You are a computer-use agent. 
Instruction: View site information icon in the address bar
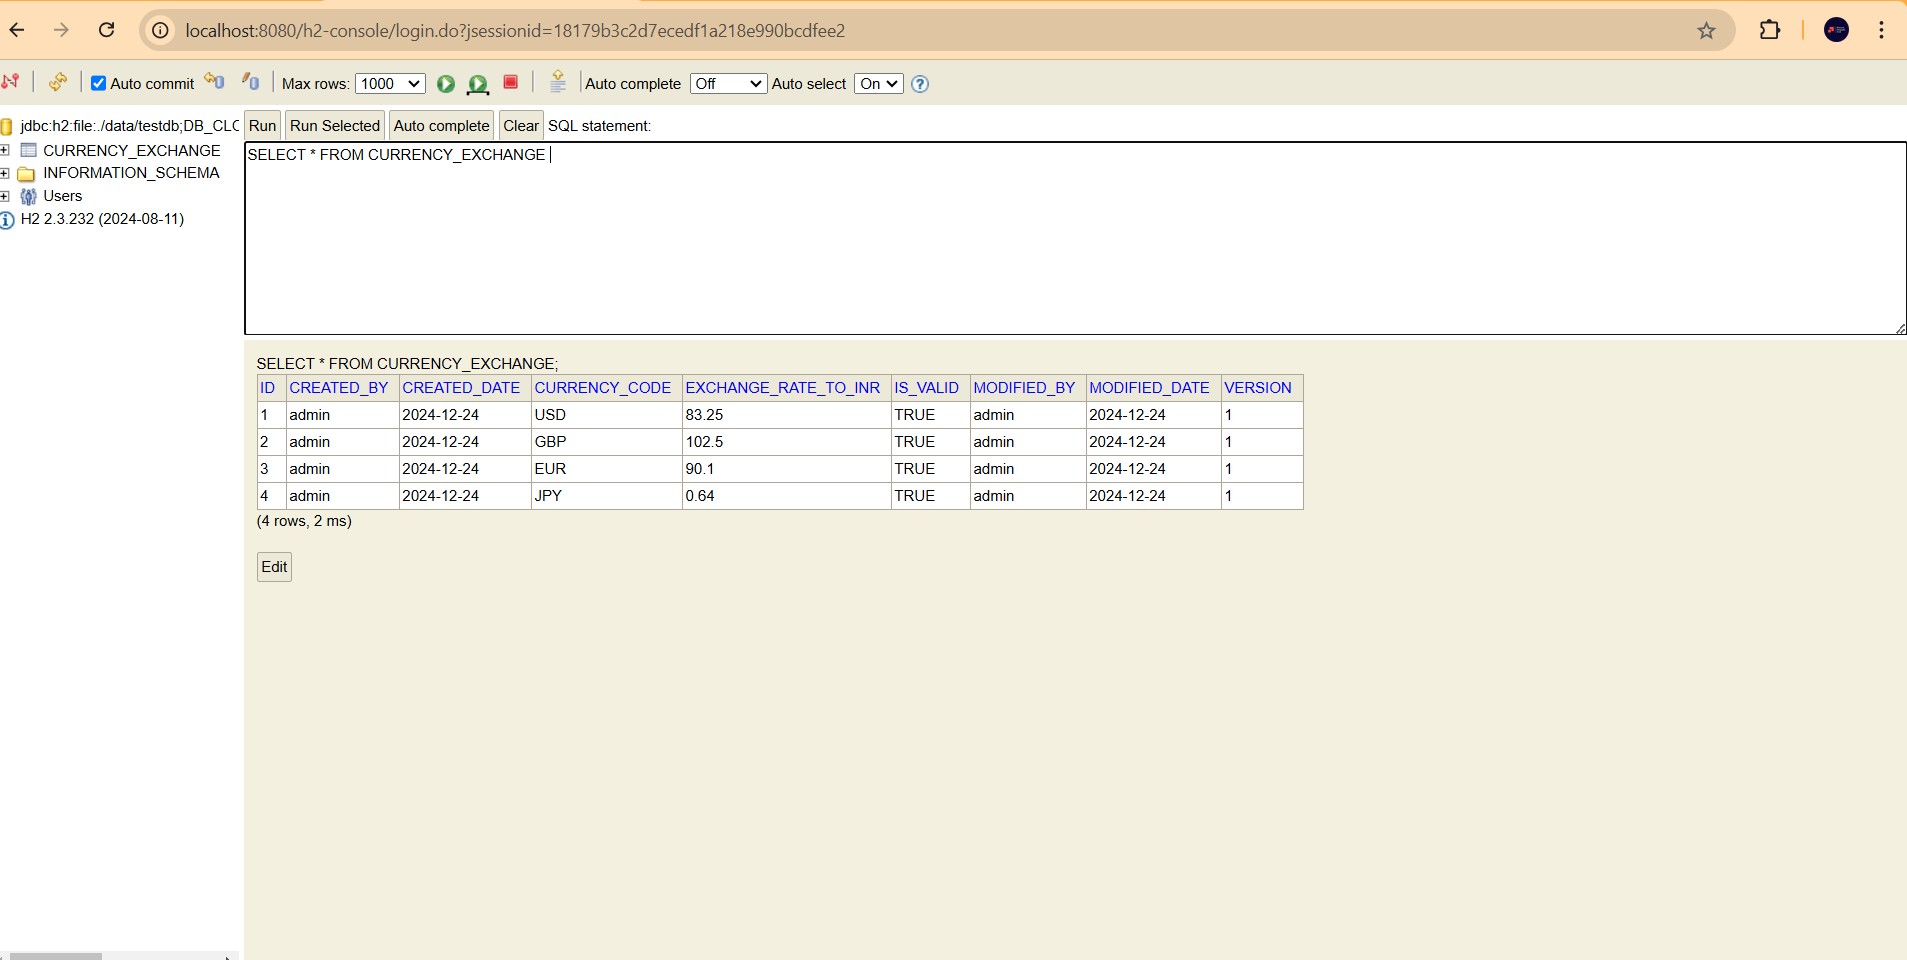pyautogui.click(x=160, y=31)
